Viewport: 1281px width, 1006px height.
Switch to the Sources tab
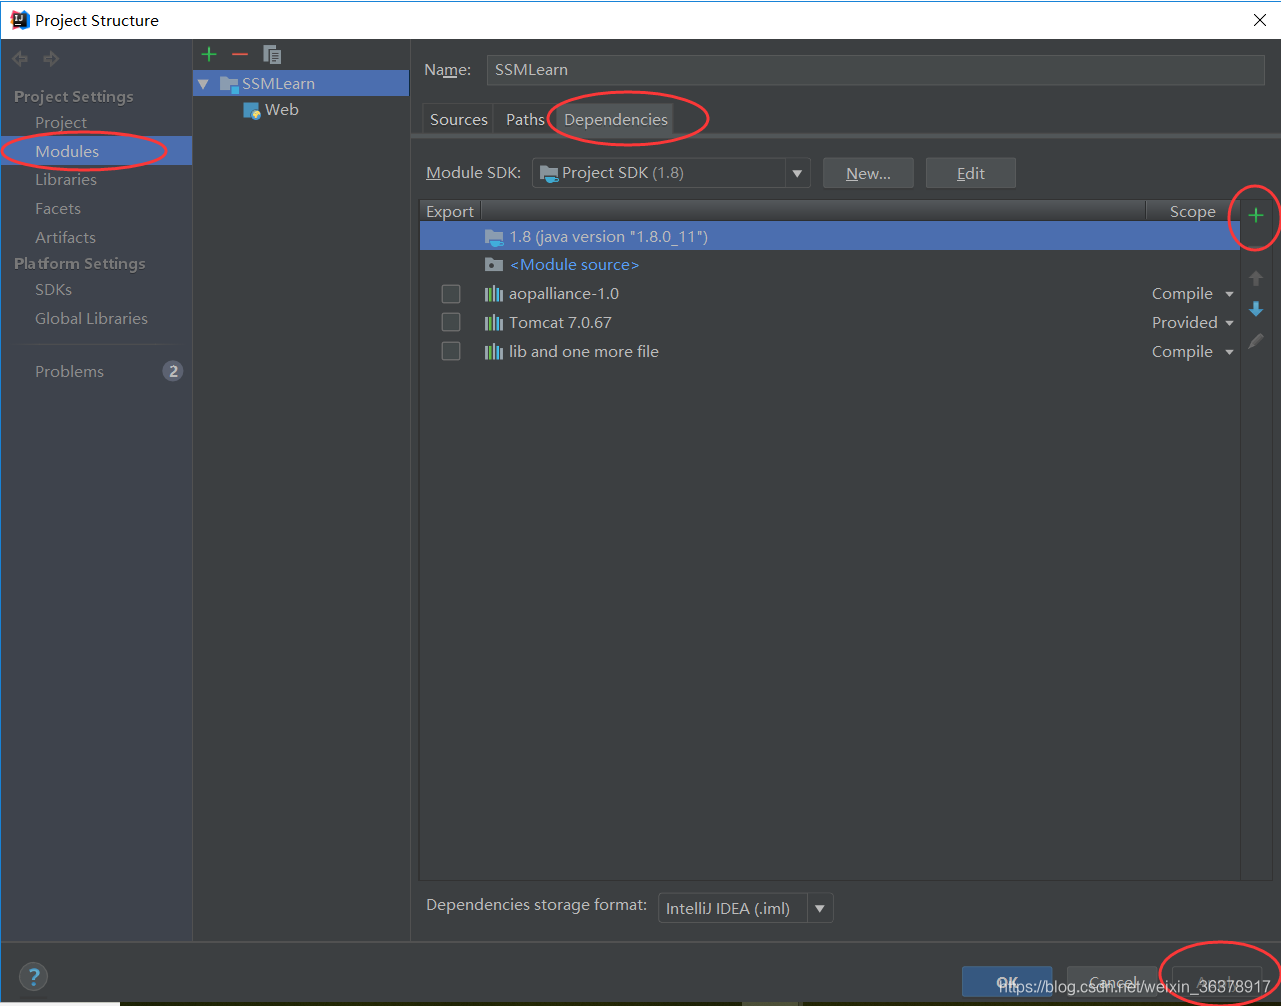pyautogui.click(x=459, y=119)
